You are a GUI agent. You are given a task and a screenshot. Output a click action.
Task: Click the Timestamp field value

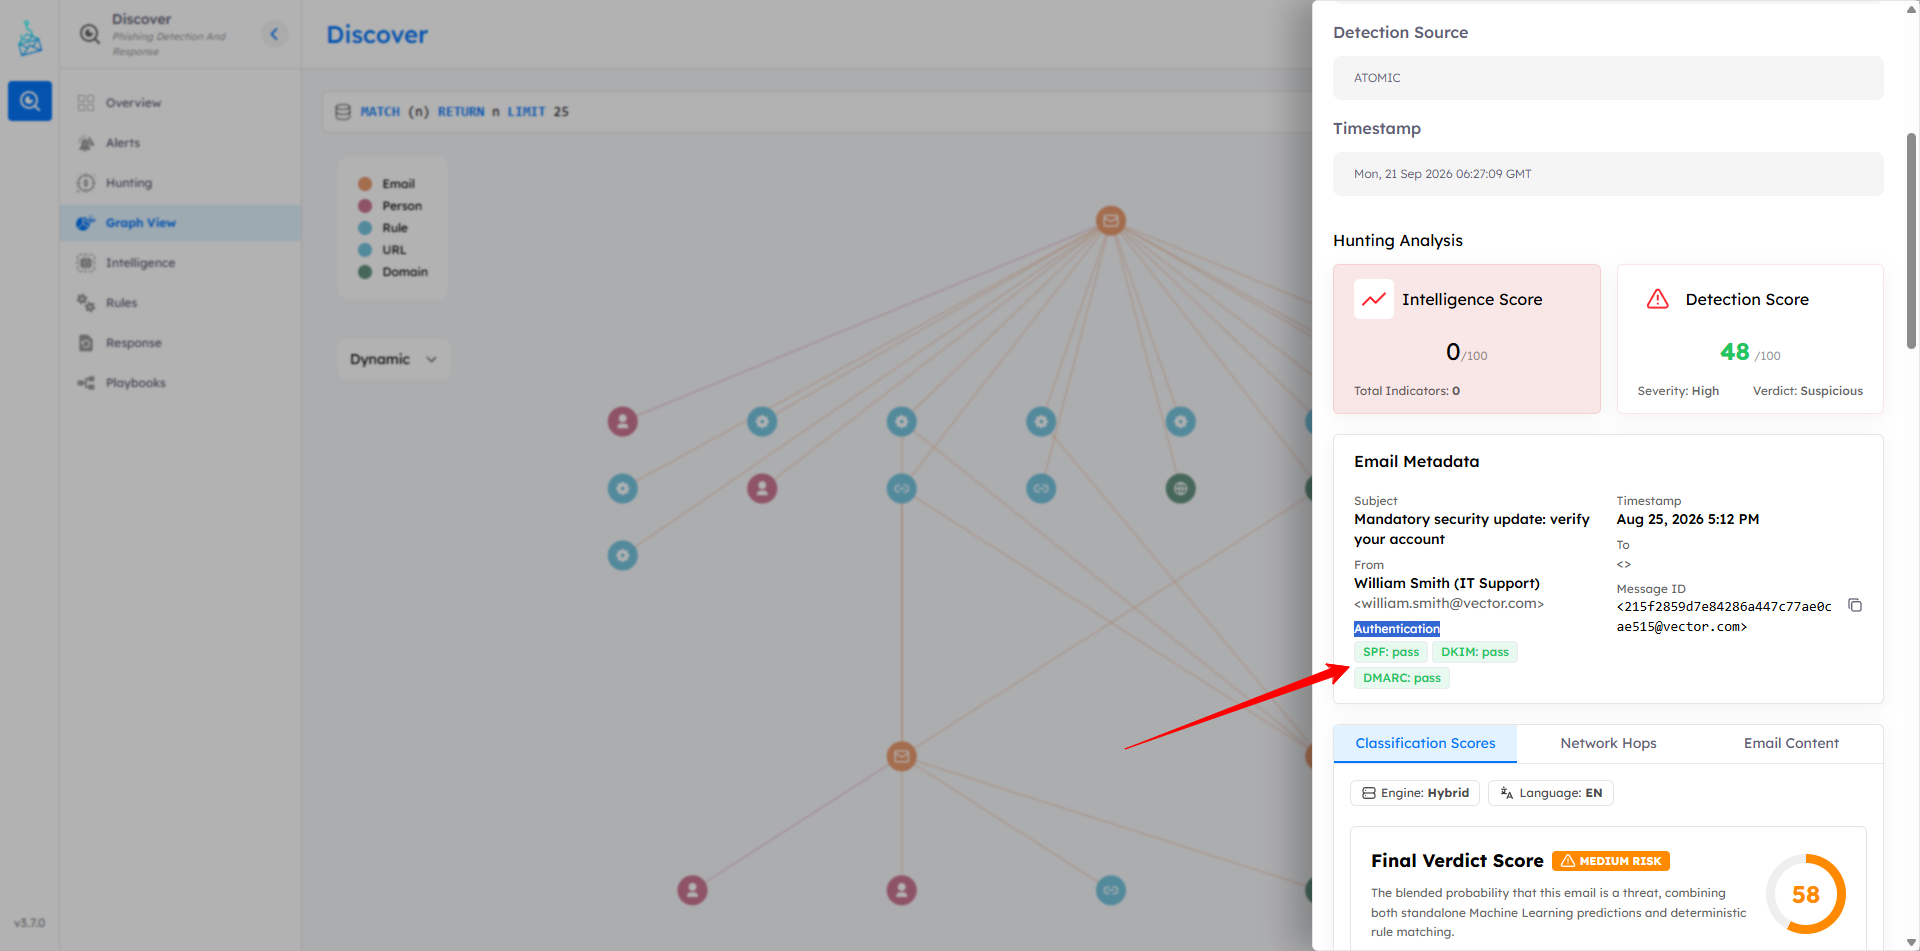click(x=1608, y=174)
